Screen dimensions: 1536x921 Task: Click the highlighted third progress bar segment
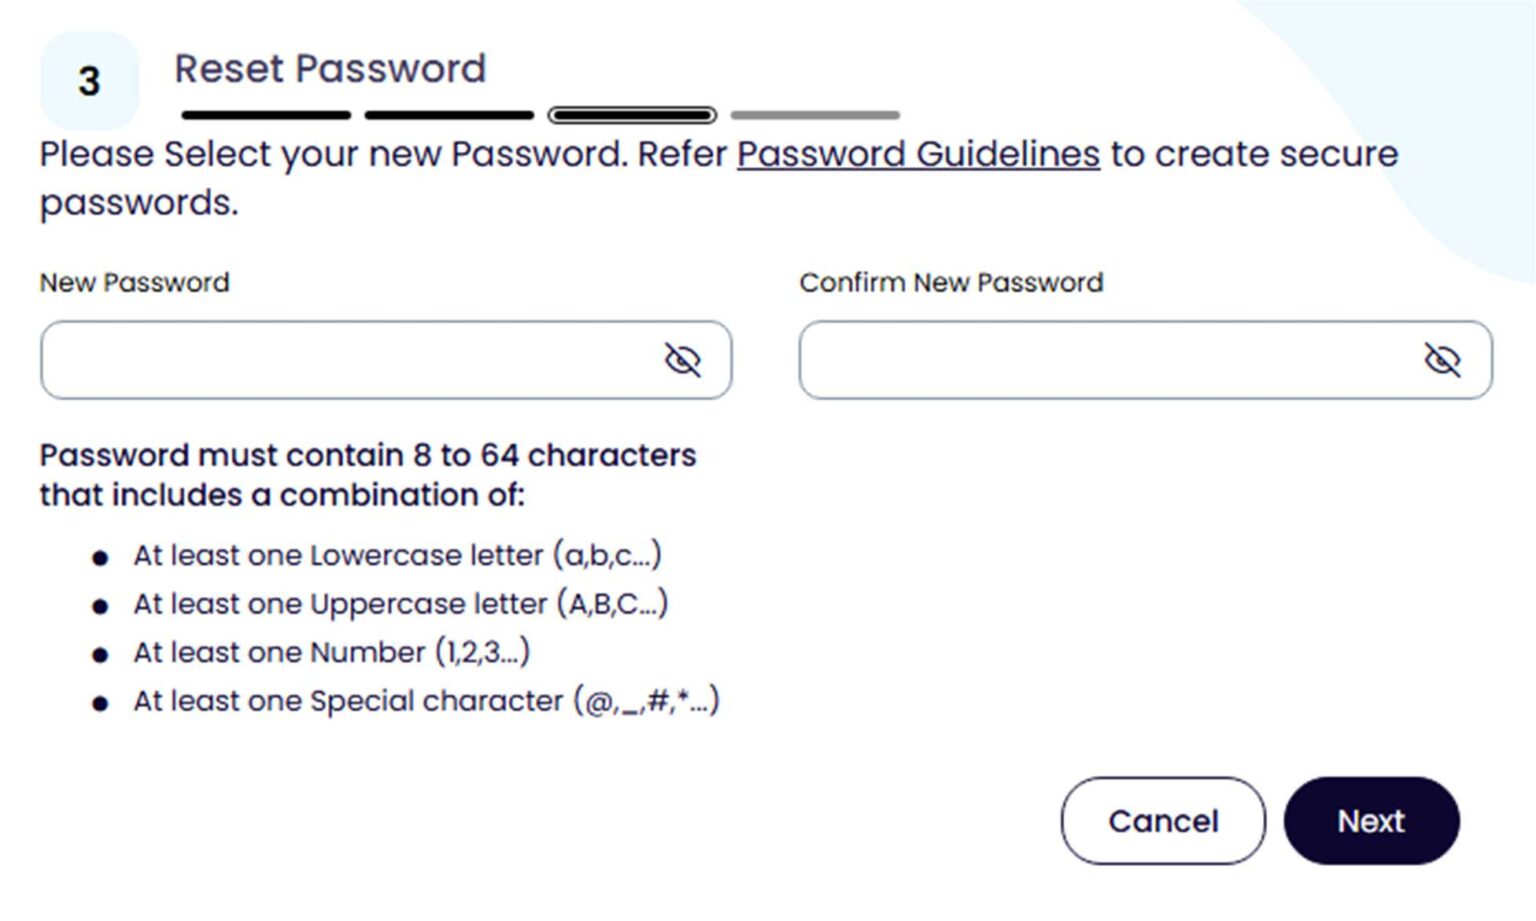point(632,115)
